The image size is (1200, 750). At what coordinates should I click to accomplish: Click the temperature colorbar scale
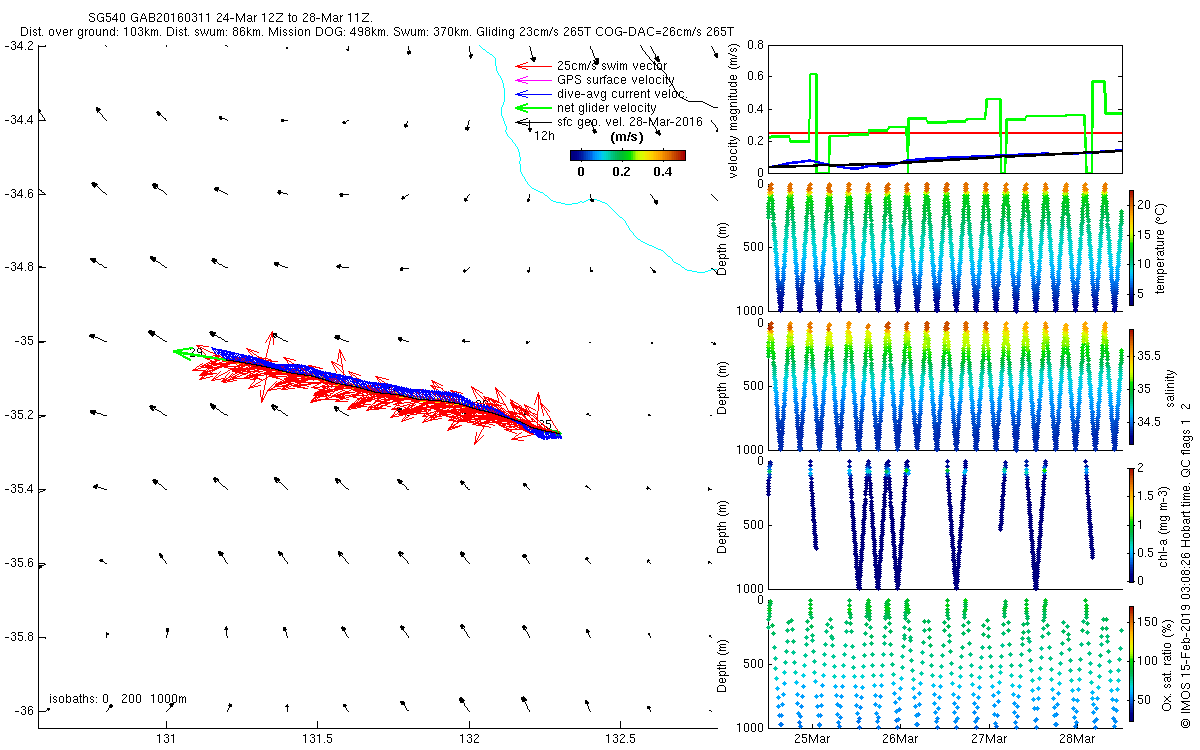(x=1131, y=247)
